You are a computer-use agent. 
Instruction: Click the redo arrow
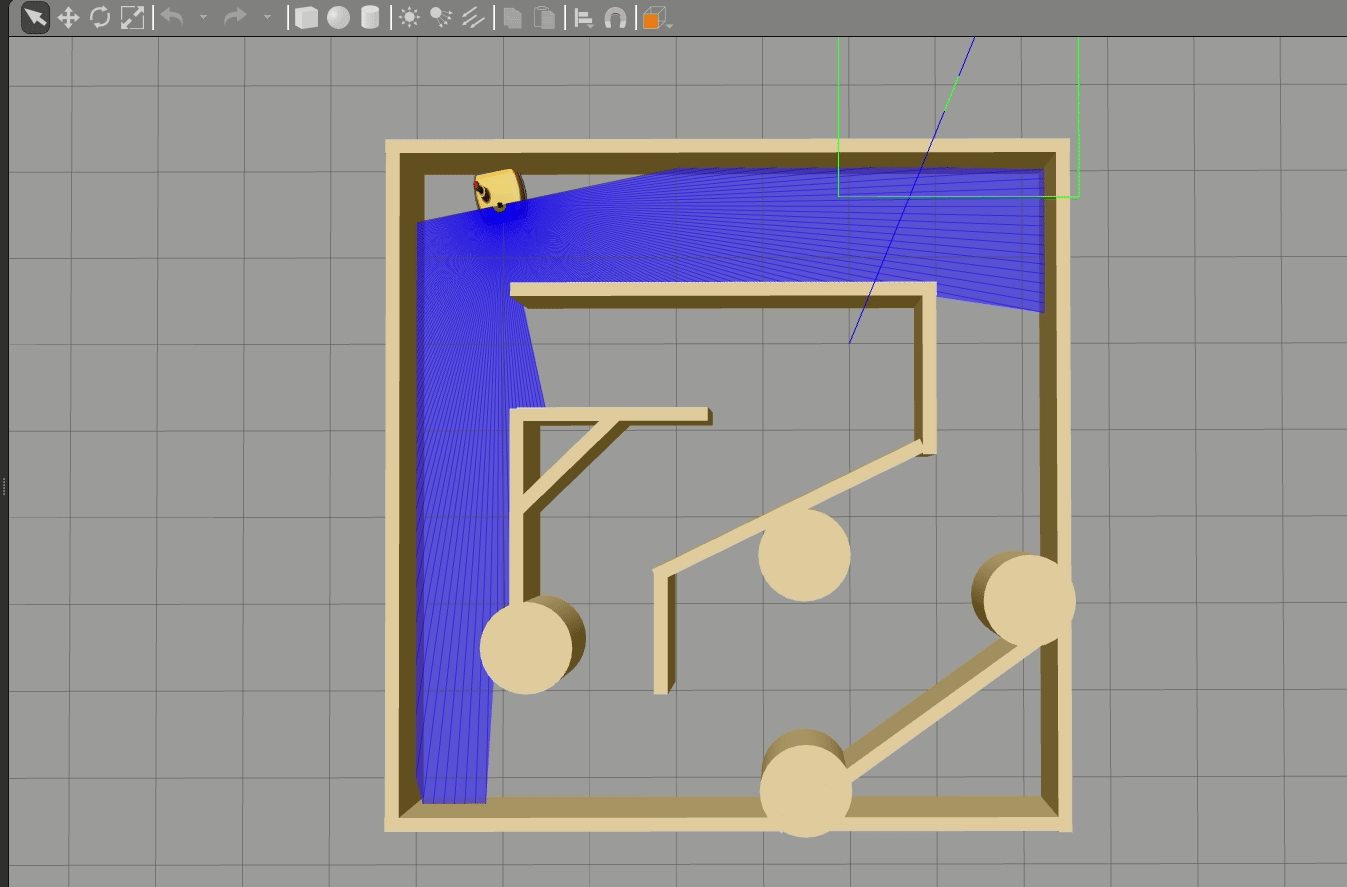[235, 17]
